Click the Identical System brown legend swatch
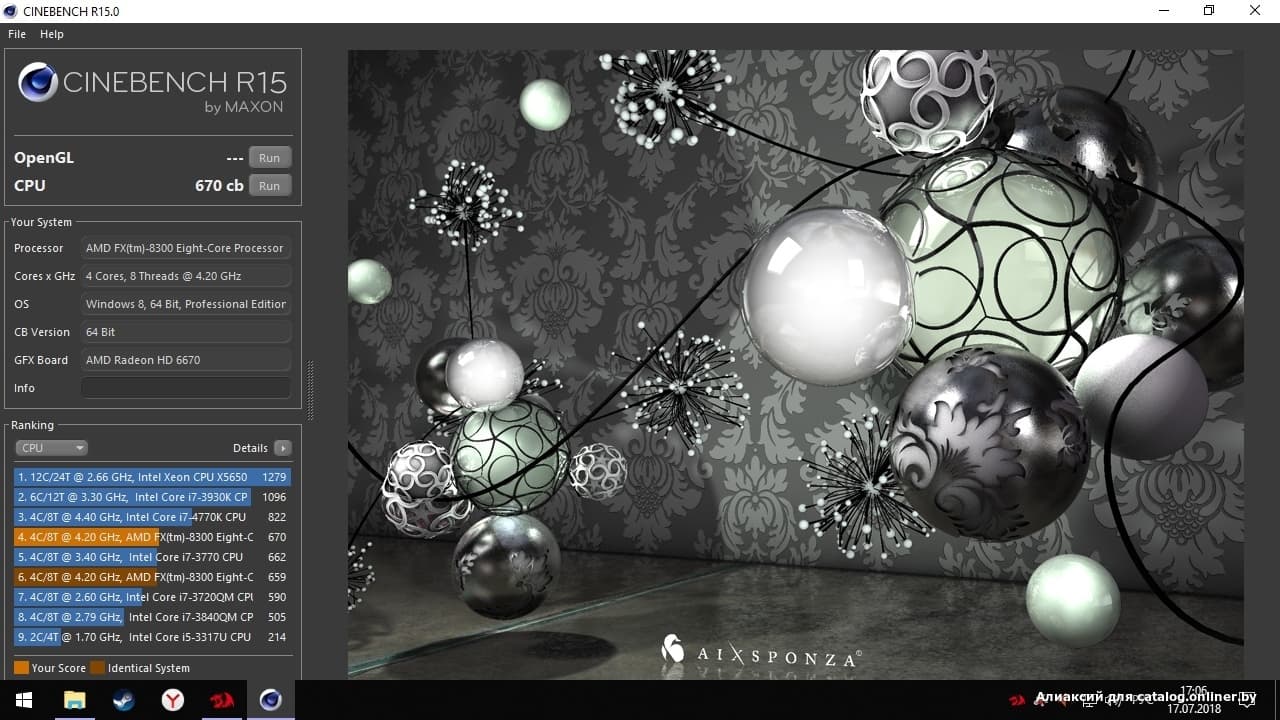Image resolution: width=1280 pixels, height=720 pixels. point(97,668)
